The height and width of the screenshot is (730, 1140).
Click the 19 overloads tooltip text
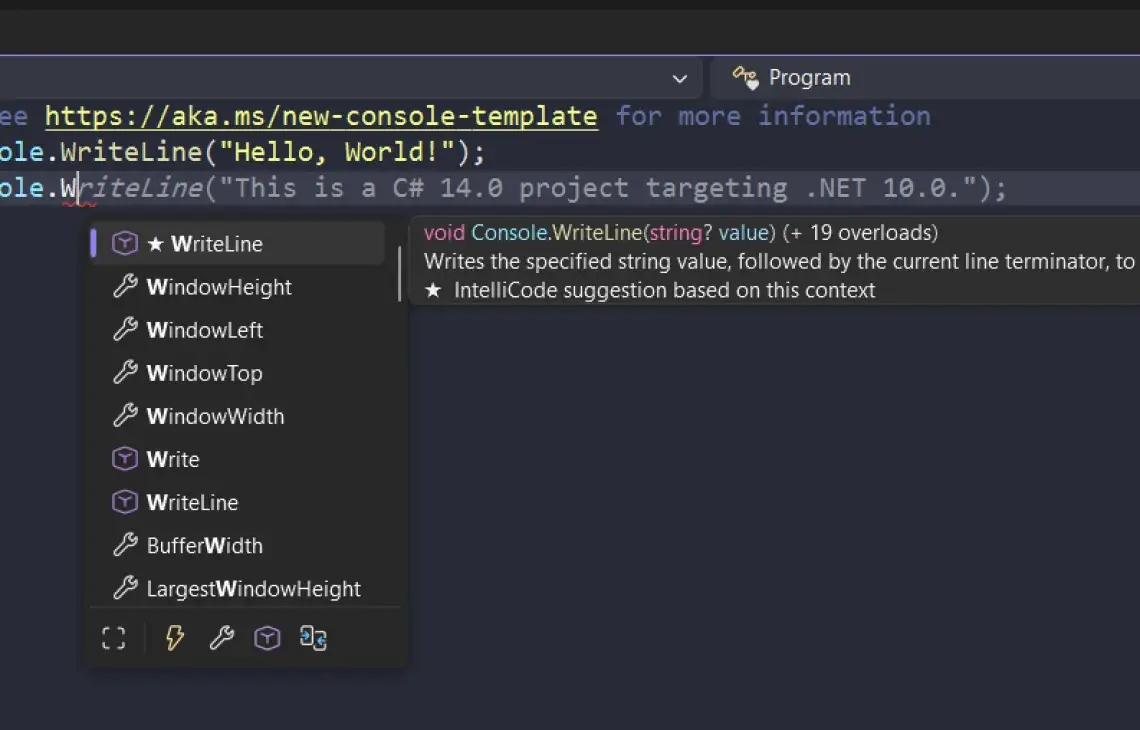(860, 233)
